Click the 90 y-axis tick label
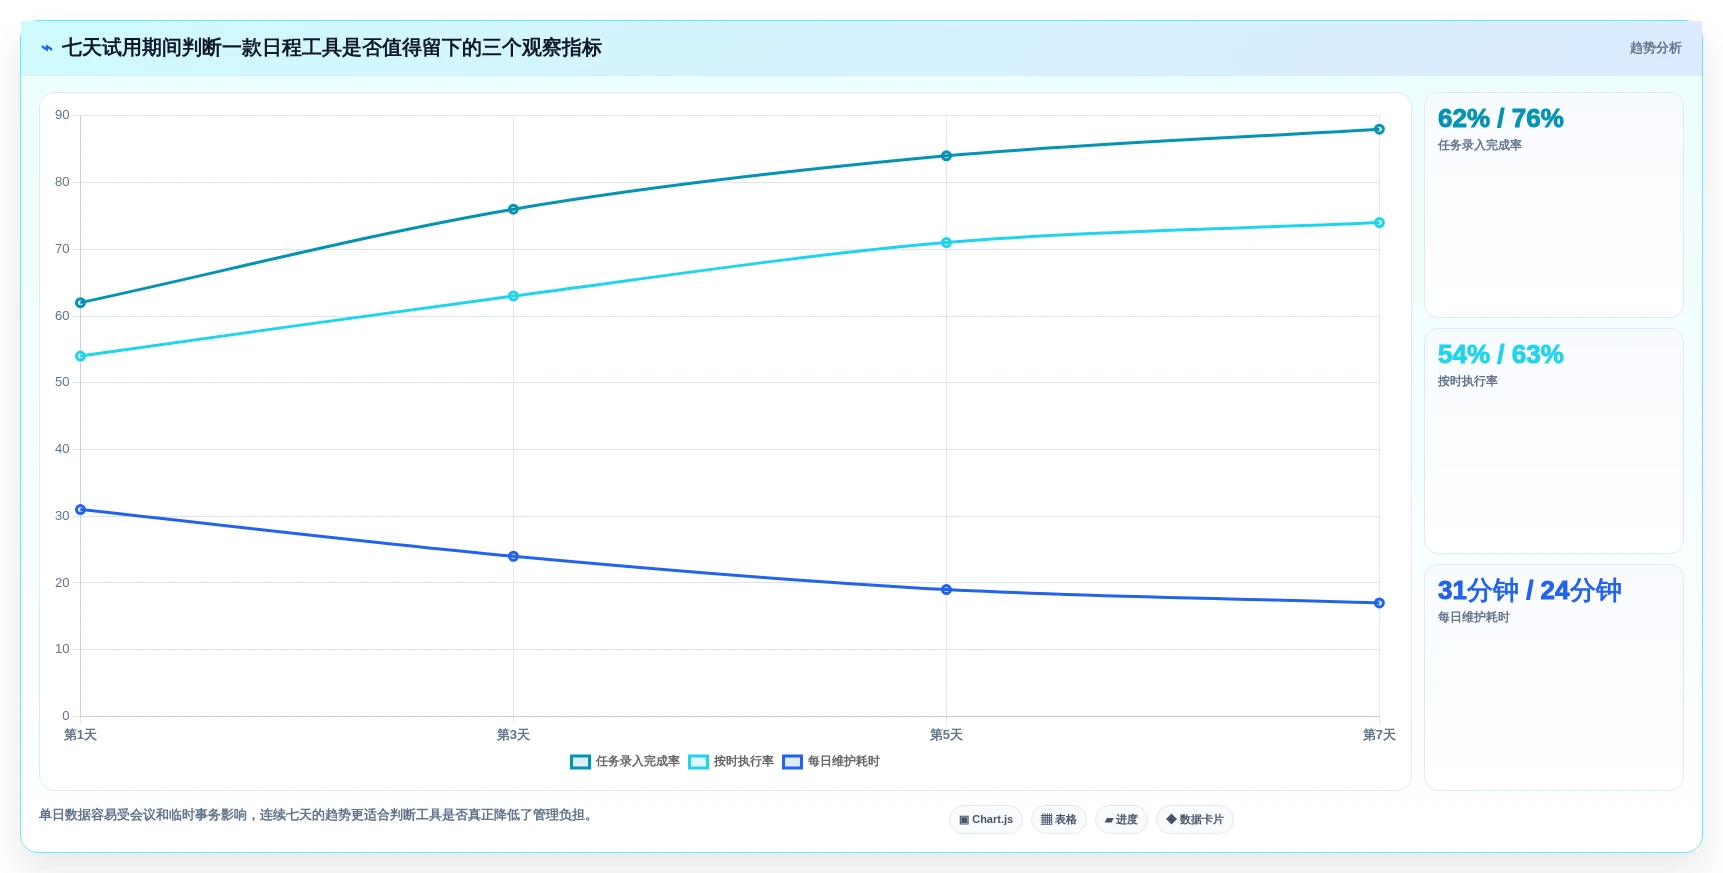The image size is (1723, 873). [62, 116]
